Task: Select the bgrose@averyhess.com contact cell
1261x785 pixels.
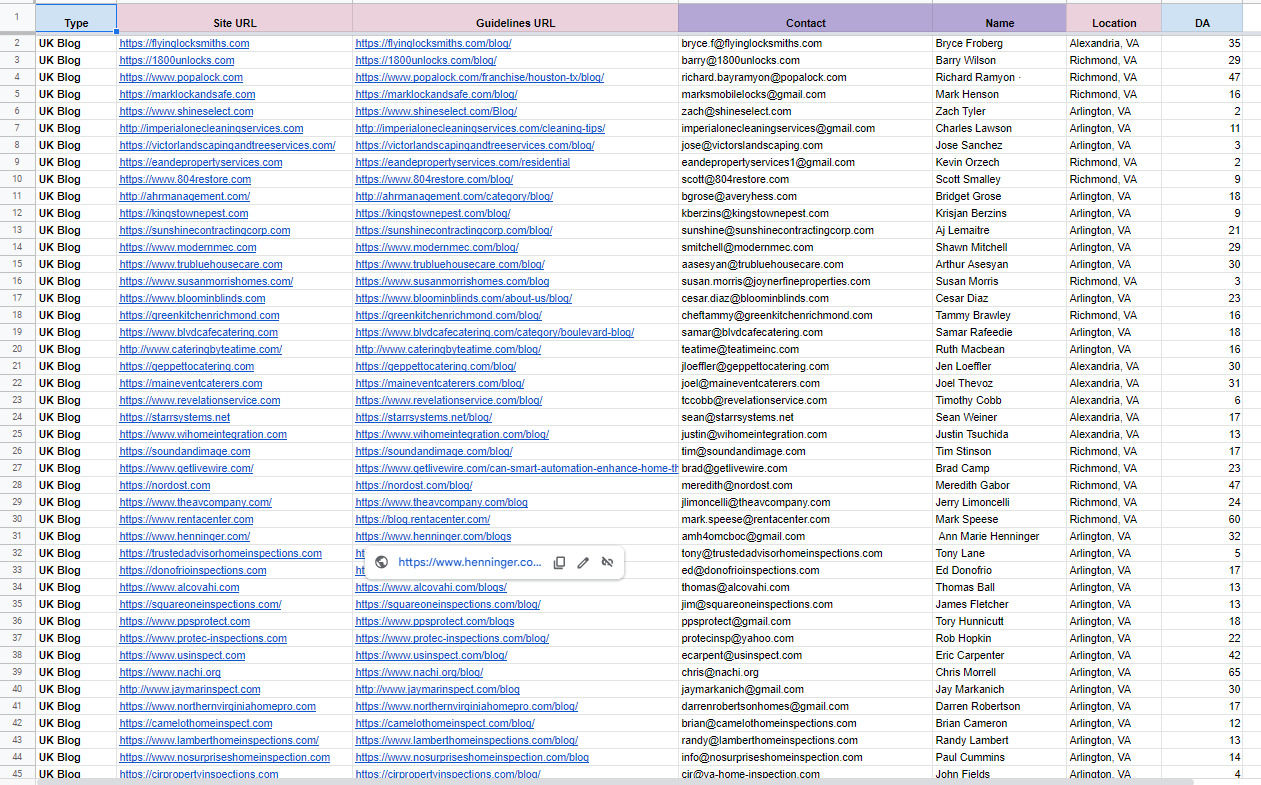Action: [806, 196]
